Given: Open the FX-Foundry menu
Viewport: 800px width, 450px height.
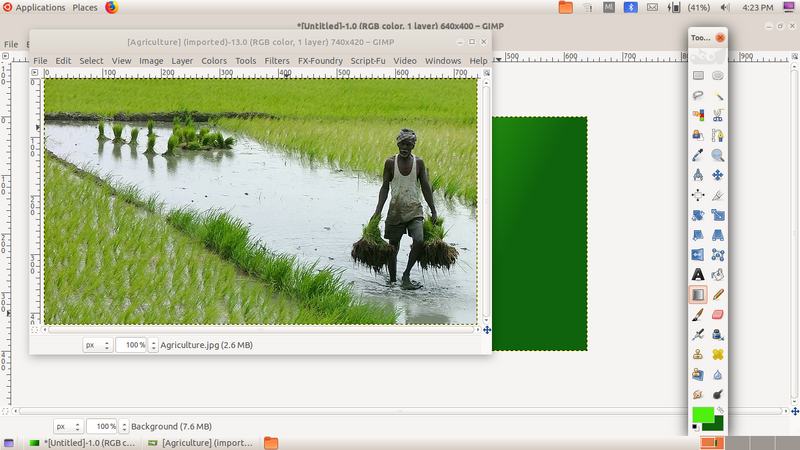Looking at the screenshot, I should click(x=320, y=61).
